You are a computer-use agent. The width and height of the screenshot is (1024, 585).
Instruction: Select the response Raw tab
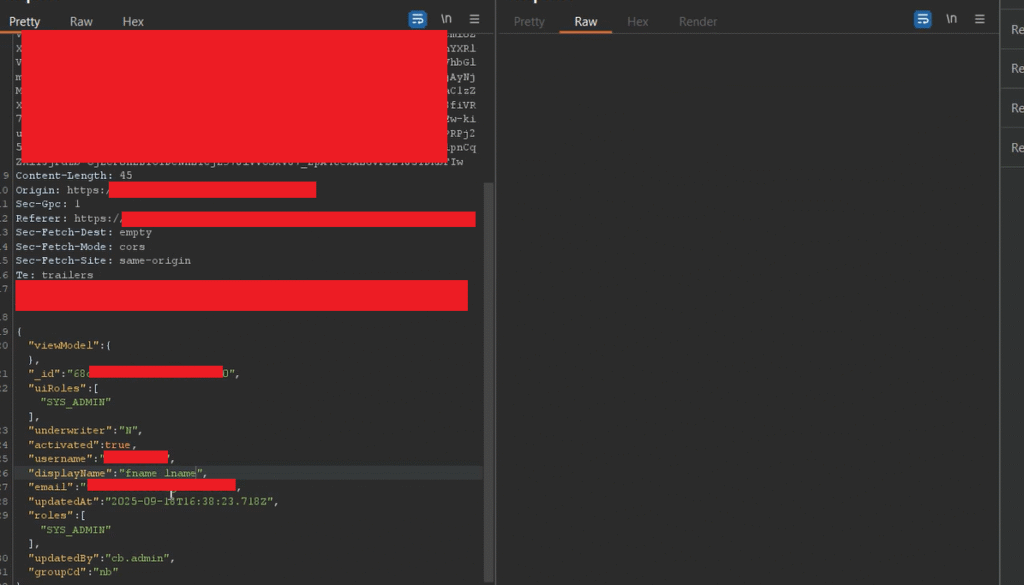[x=586, y=21]
